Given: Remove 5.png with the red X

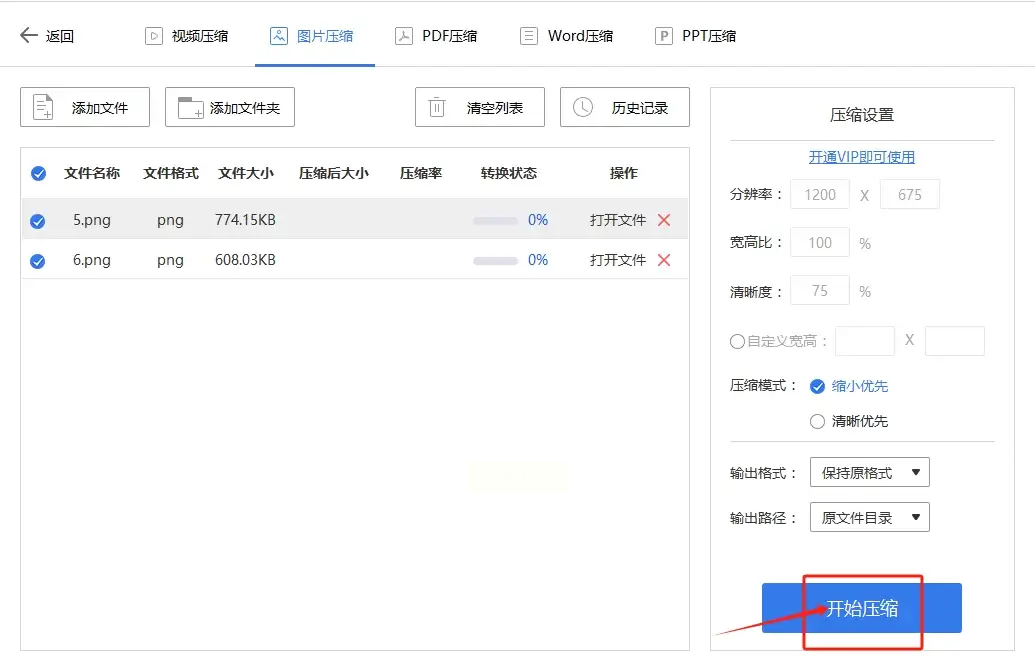Looking at the screenshot, I should (x=664, y=220).
